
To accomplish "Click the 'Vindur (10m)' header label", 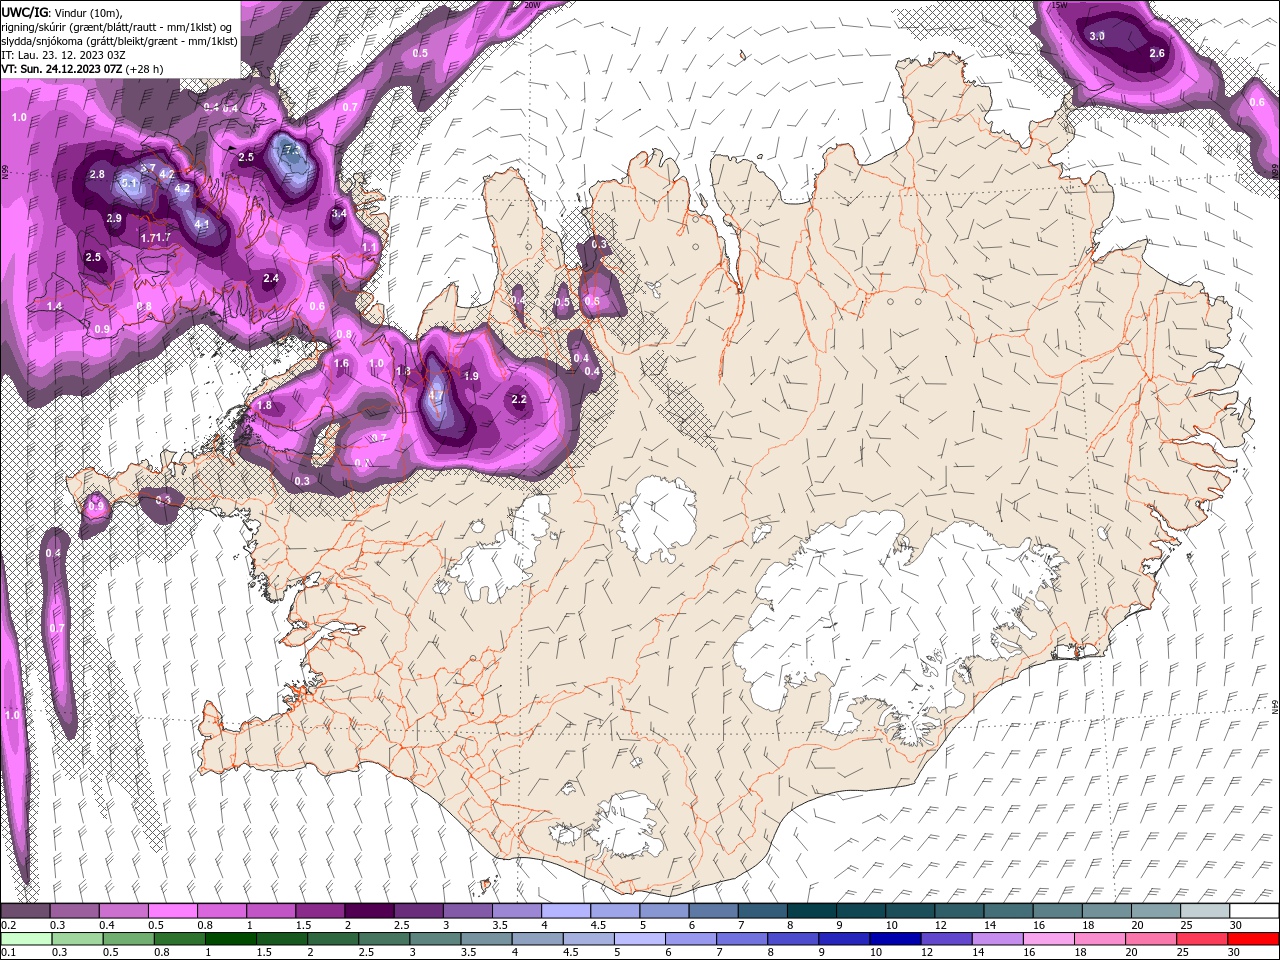I will [x=87, y=12].
